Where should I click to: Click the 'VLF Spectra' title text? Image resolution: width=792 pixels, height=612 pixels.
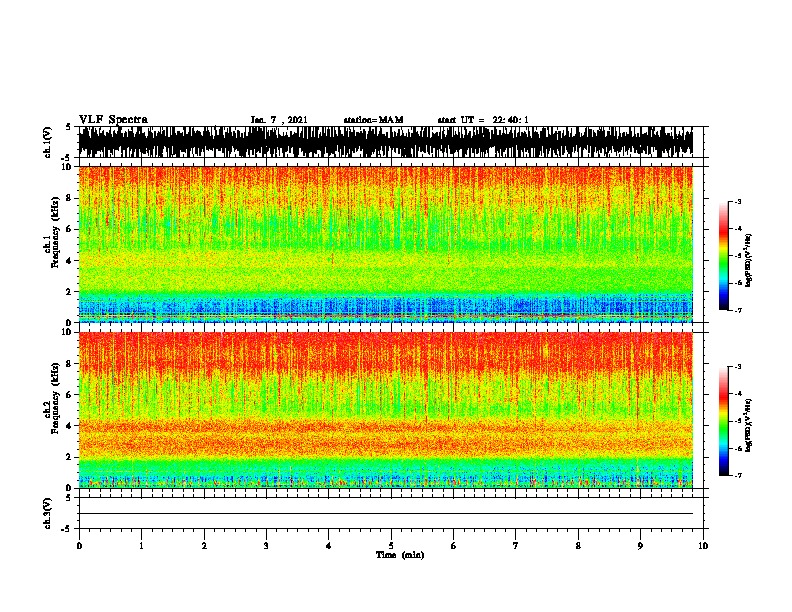click(x=113, y=119)
